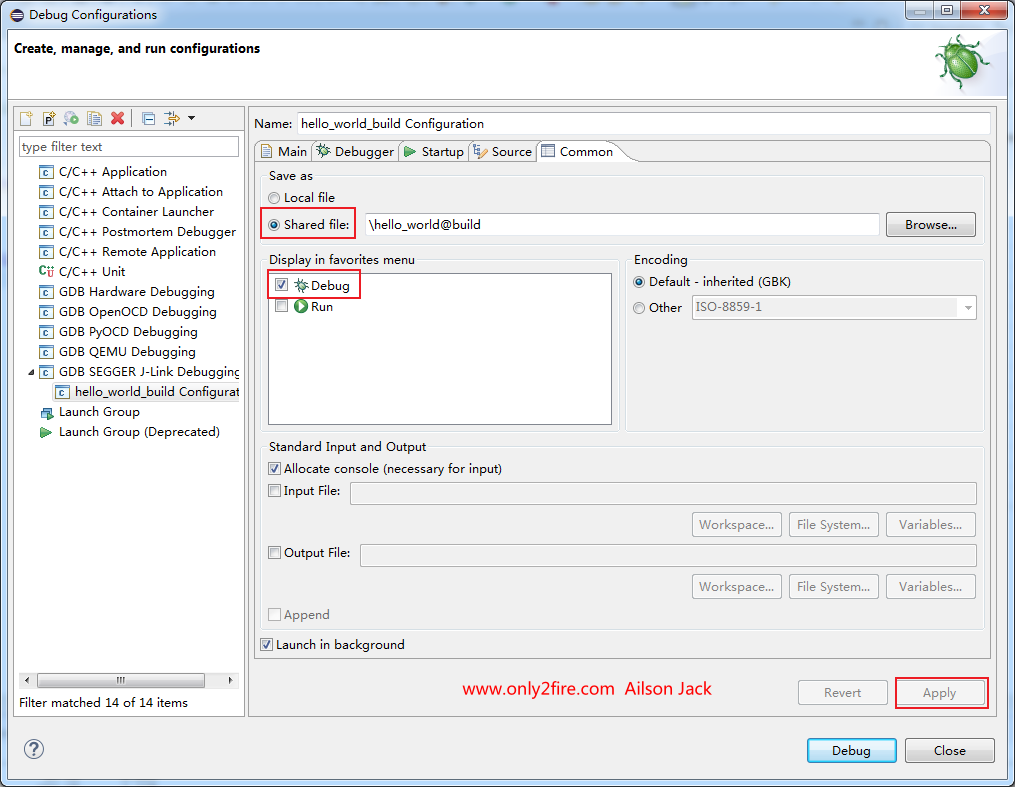Image resolution: width=1015 pixels, height=787 pixels.
Task: Click the Debug bug icon in favorites list
Action: click(x=301, y=285)
